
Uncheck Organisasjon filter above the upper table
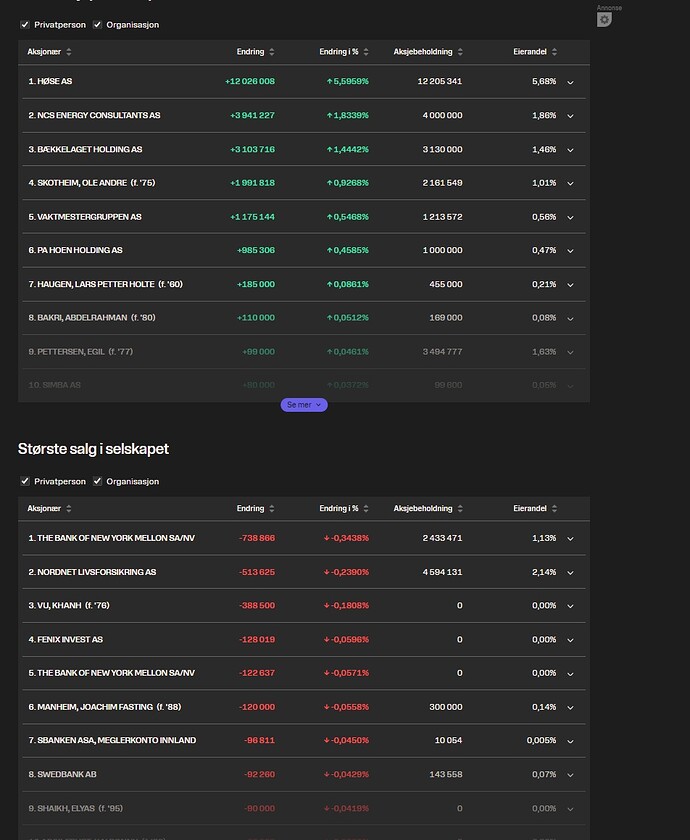click(97, 25)
